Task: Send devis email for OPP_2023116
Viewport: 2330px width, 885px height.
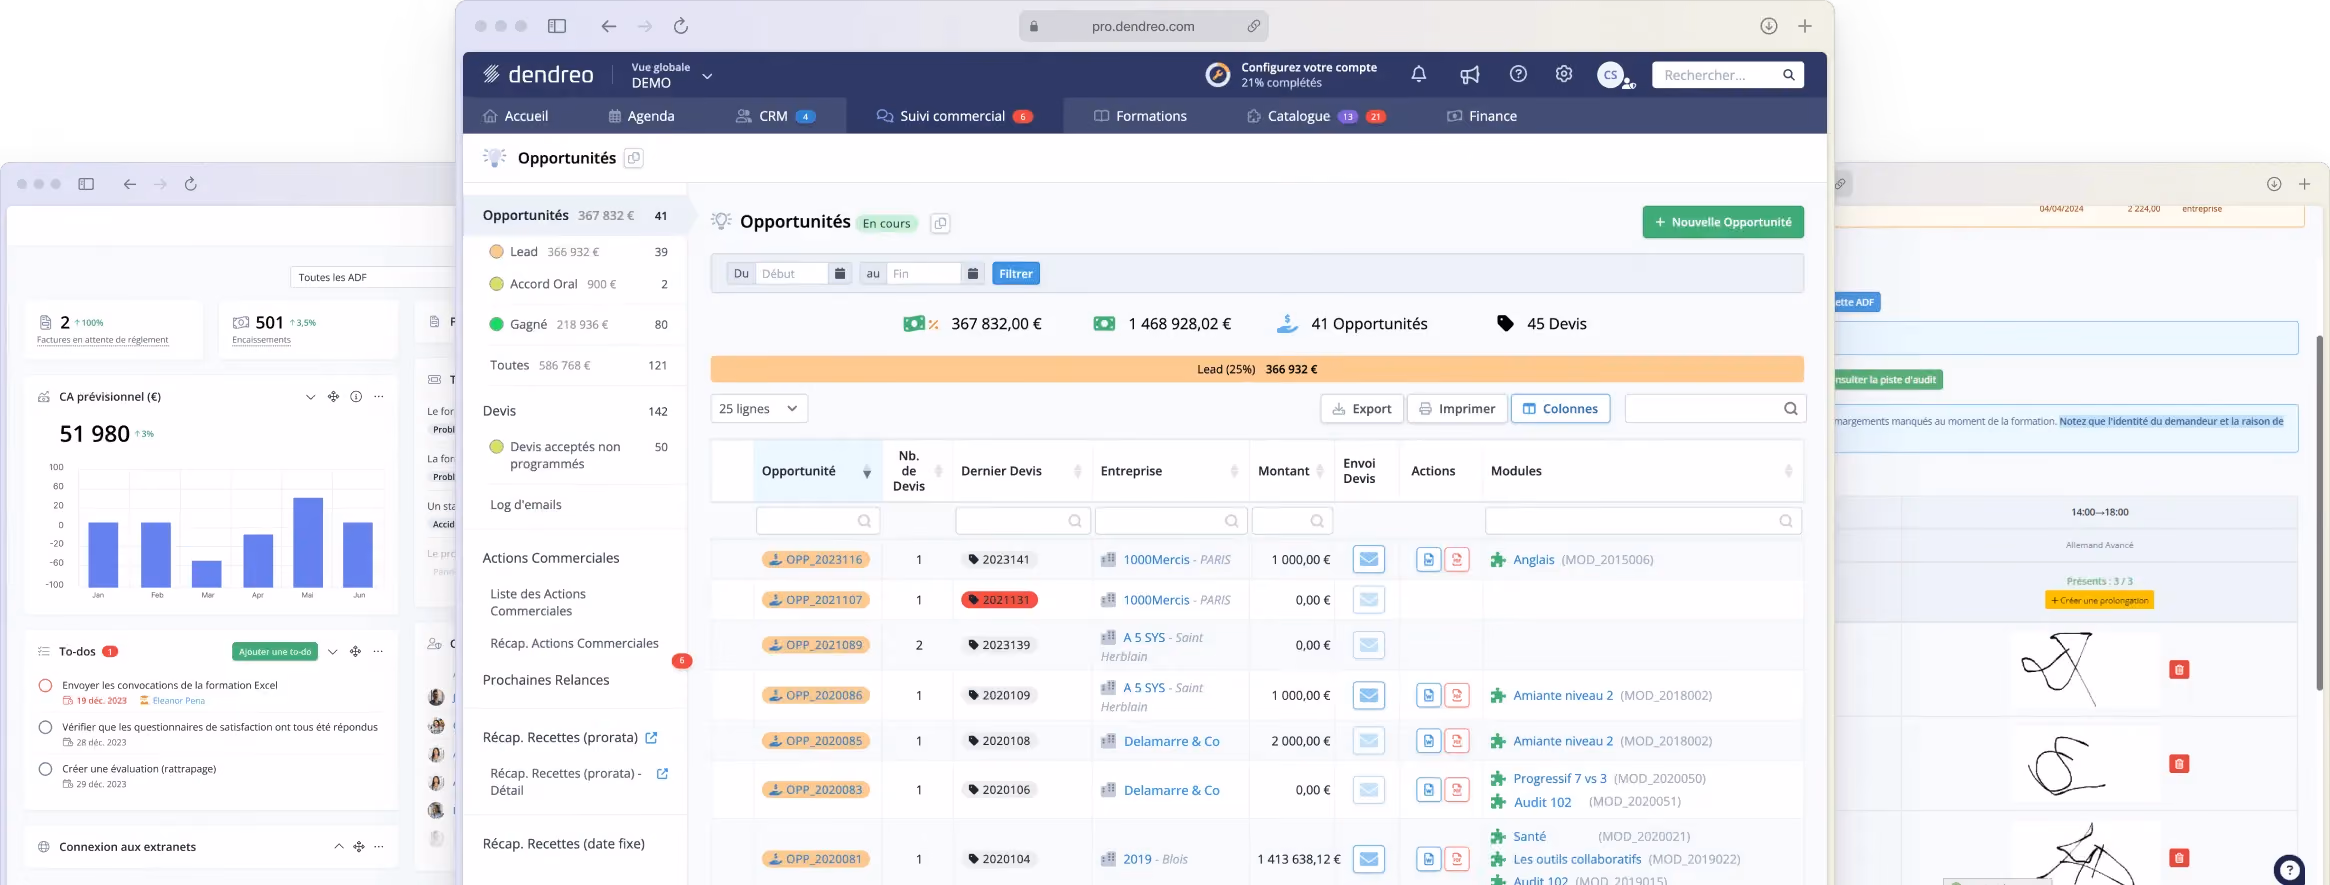Action: coord(1369,559)
